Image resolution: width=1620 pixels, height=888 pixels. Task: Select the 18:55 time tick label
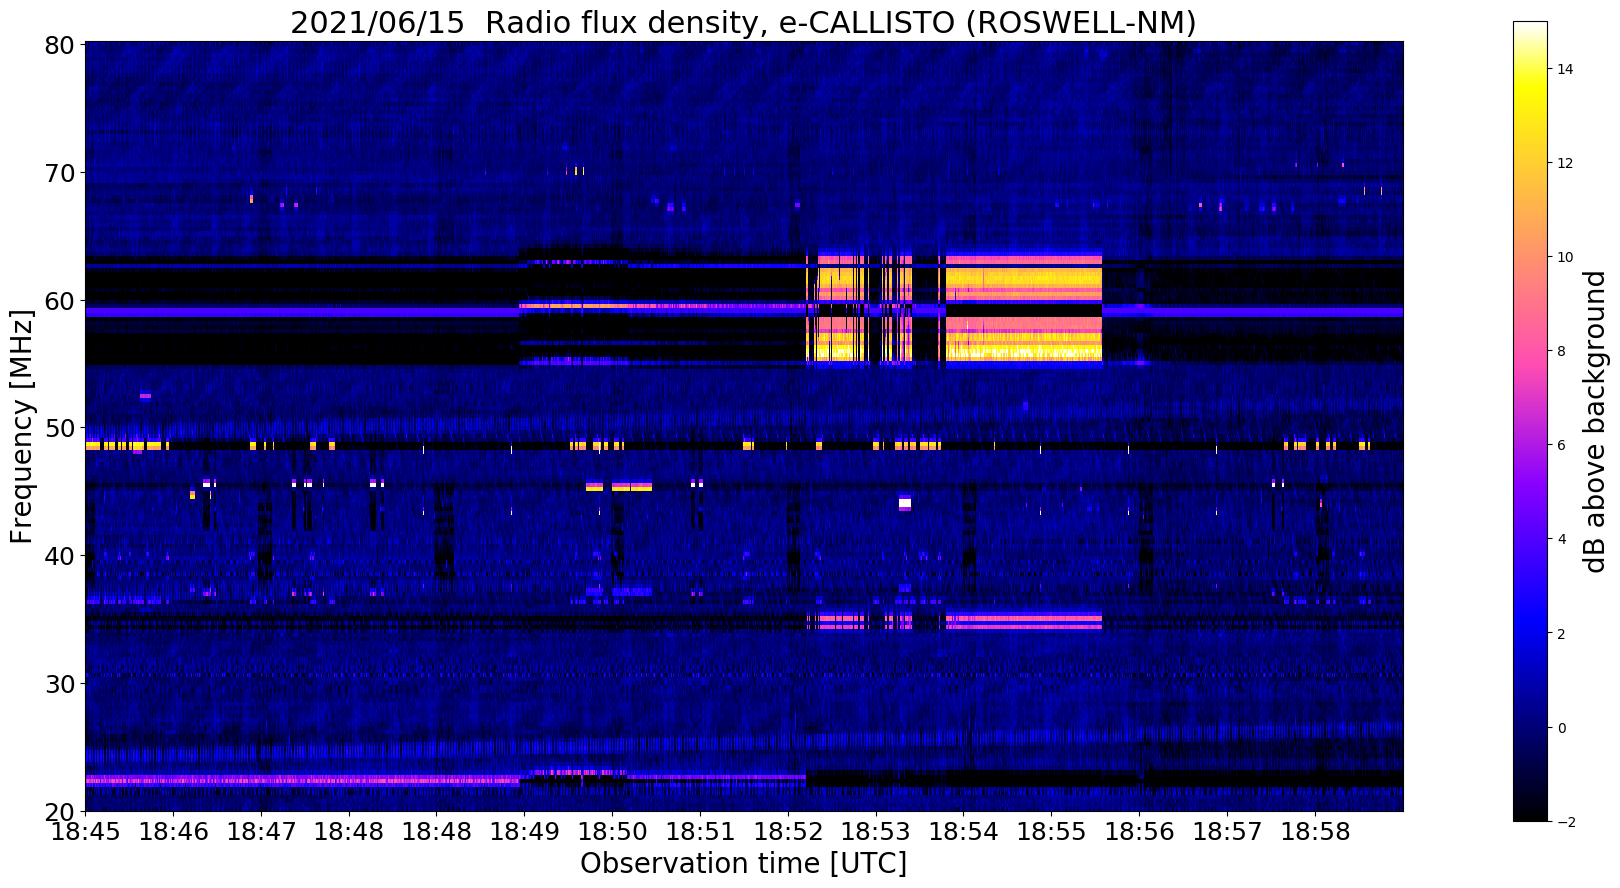(1052, 832)
